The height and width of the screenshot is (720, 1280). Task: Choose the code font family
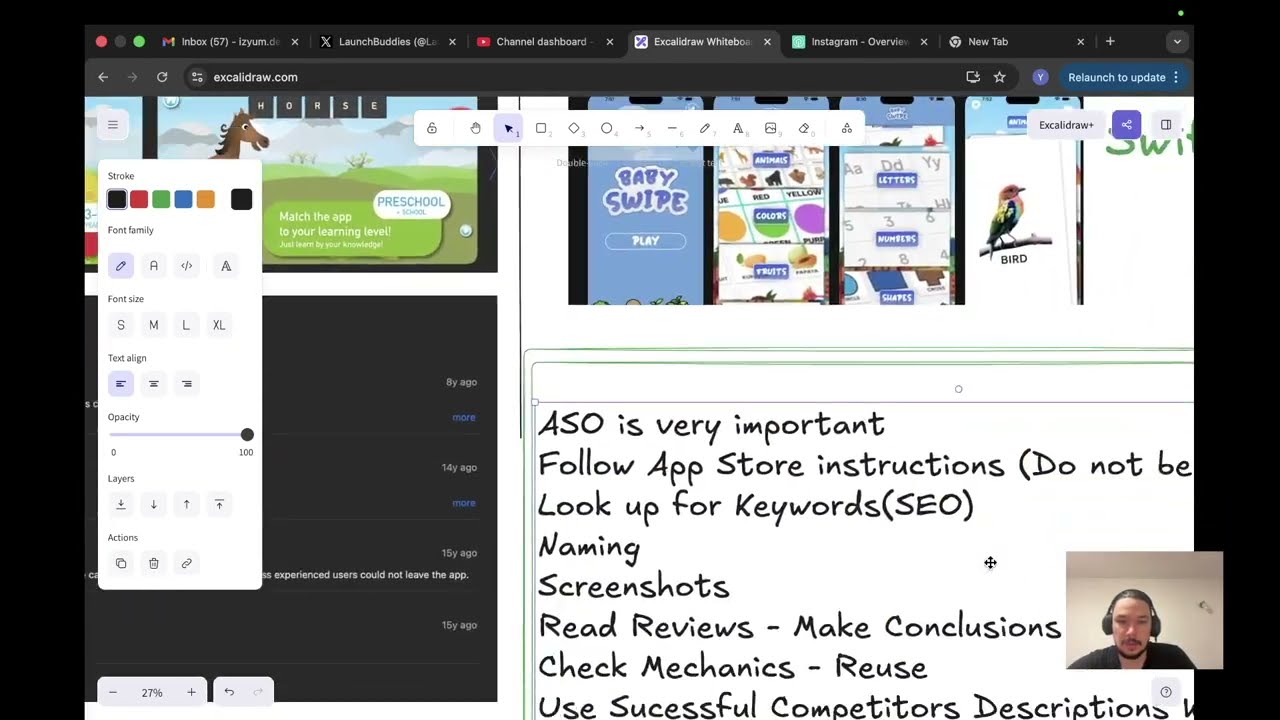click(186, 266)
